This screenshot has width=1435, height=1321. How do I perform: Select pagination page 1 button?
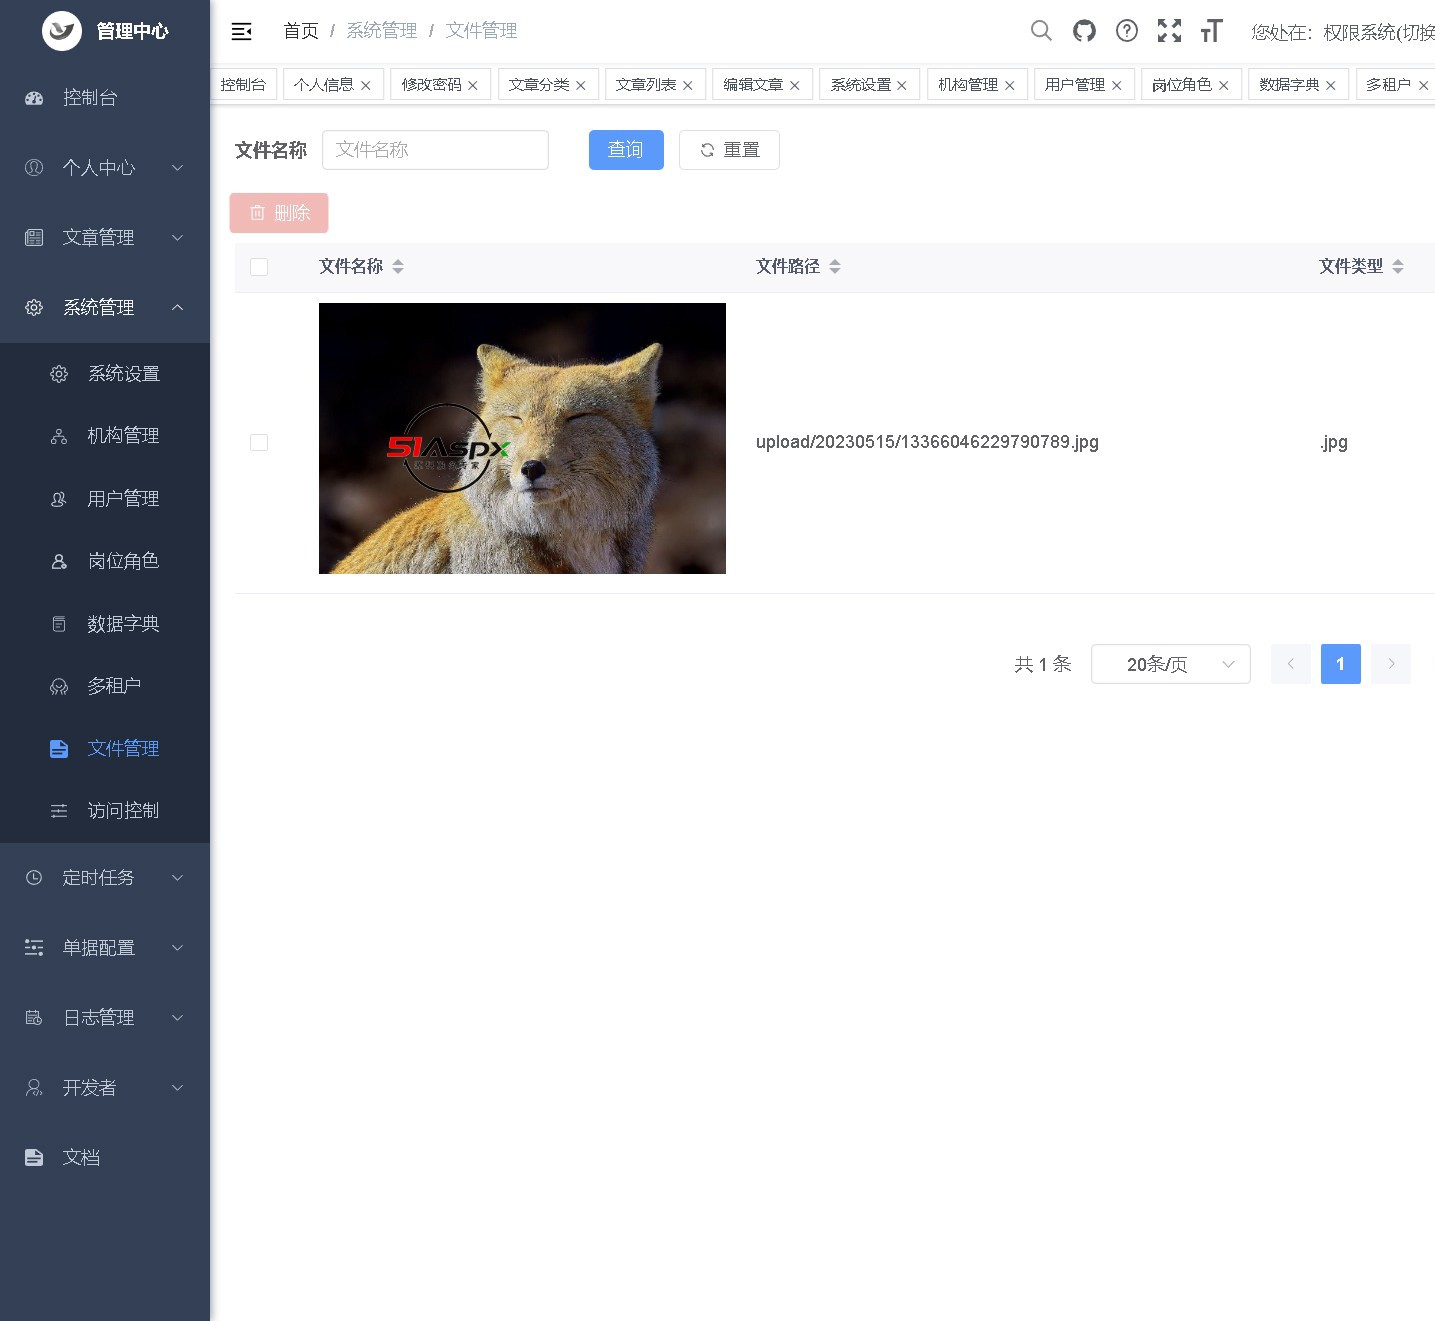tap(1341, 664)
